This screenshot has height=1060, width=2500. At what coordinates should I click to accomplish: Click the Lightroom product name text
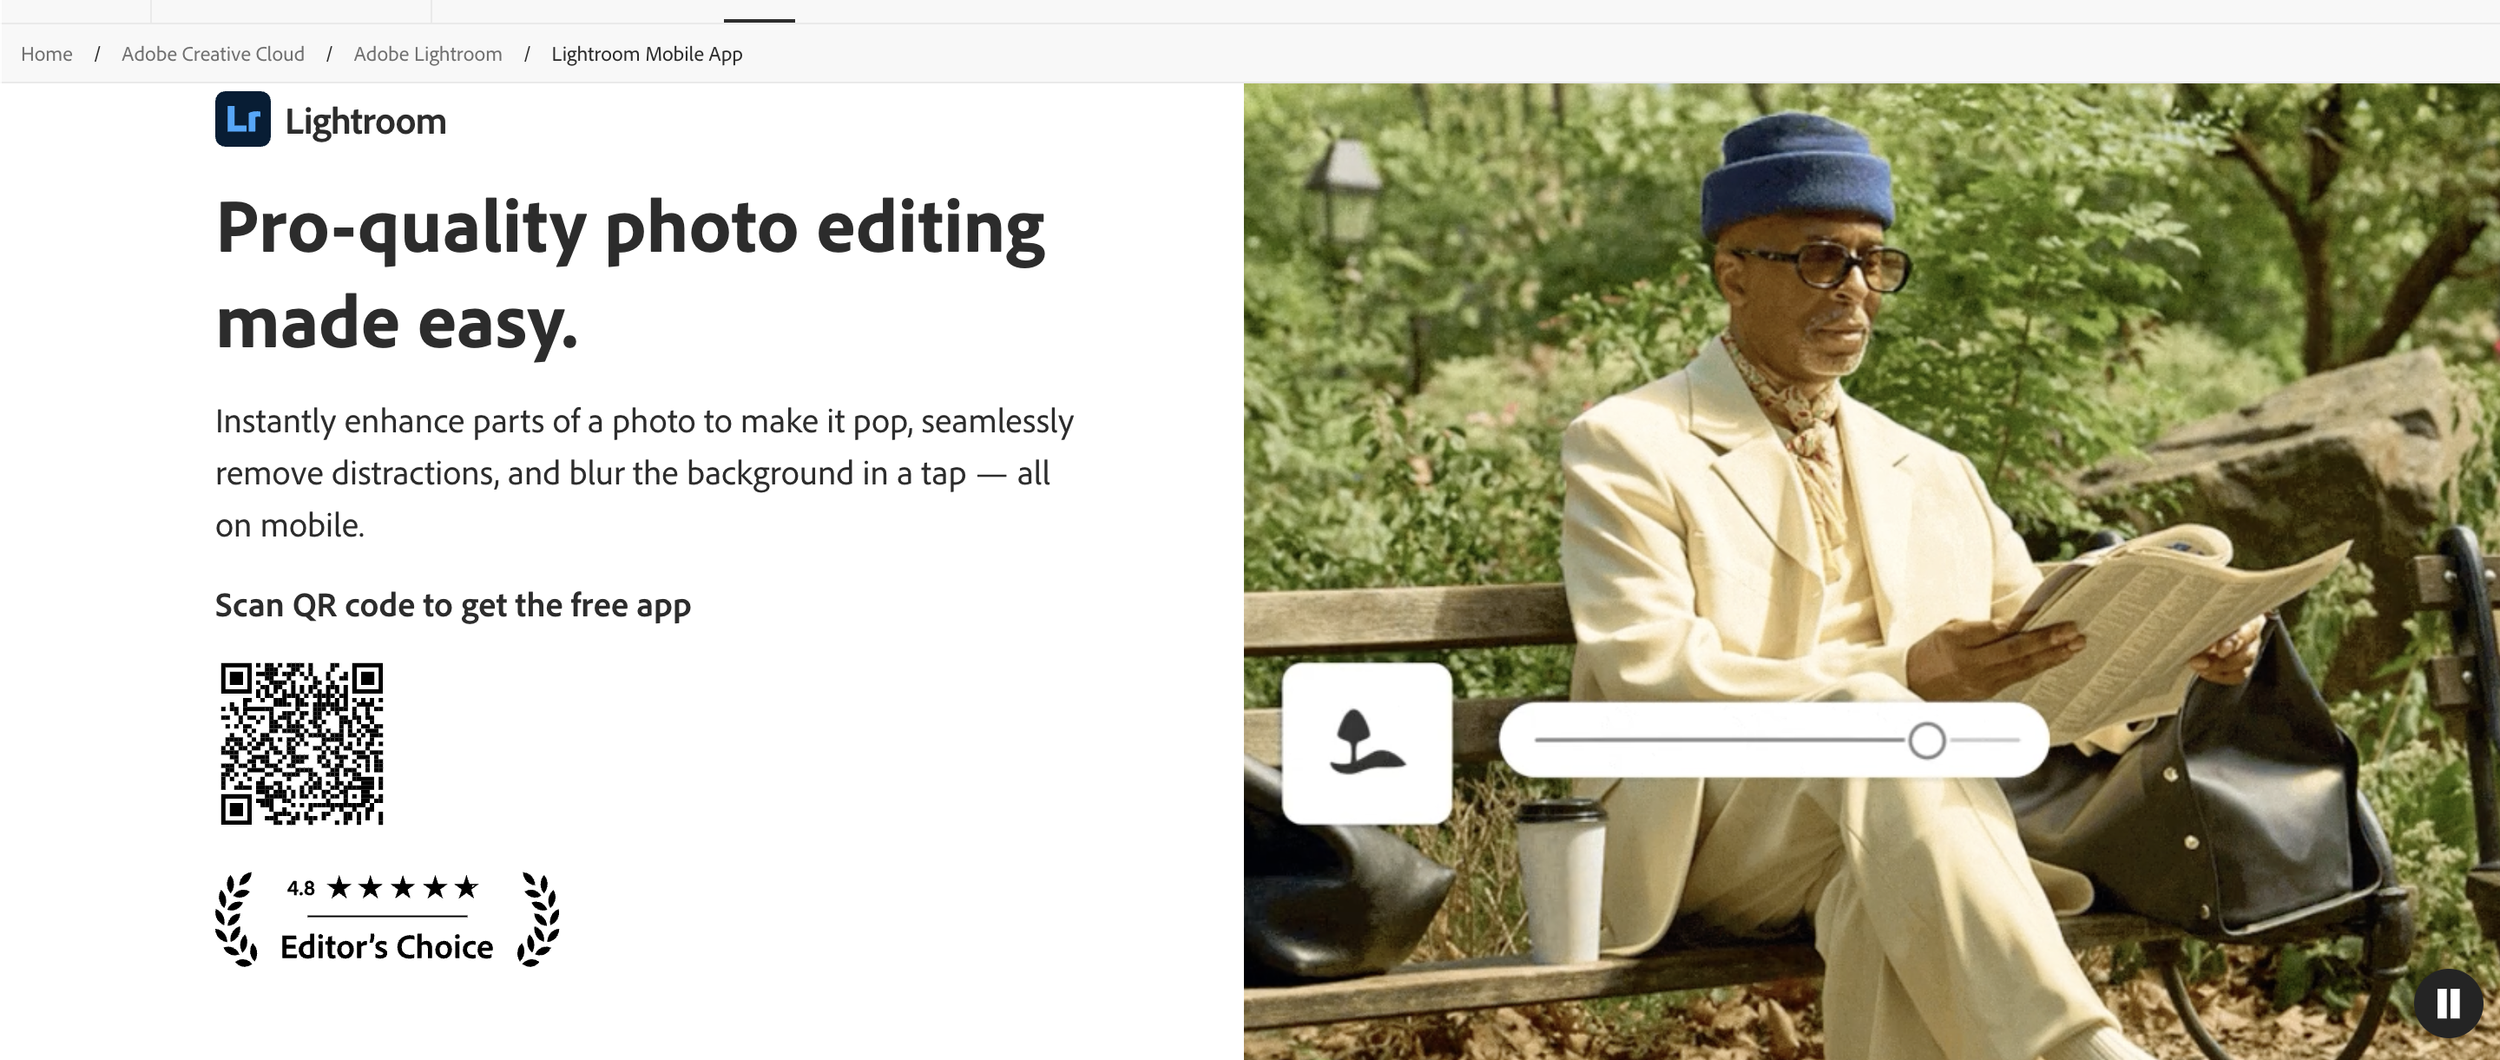(366, 122)
